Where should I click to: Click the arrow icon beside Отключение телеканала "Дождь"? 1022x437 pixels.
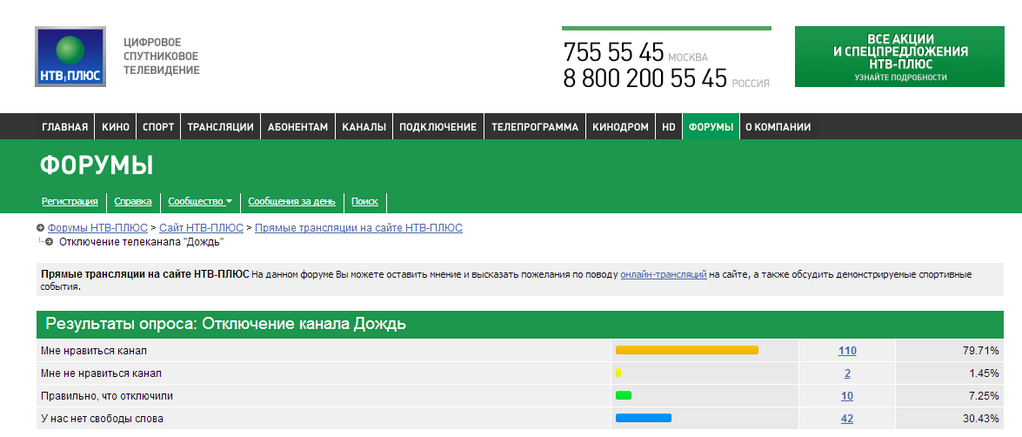click(48, 242)
